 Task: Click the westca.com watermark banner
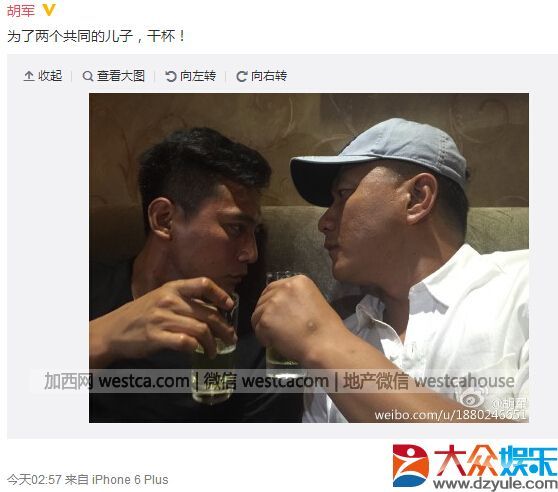tap(279, 381)
